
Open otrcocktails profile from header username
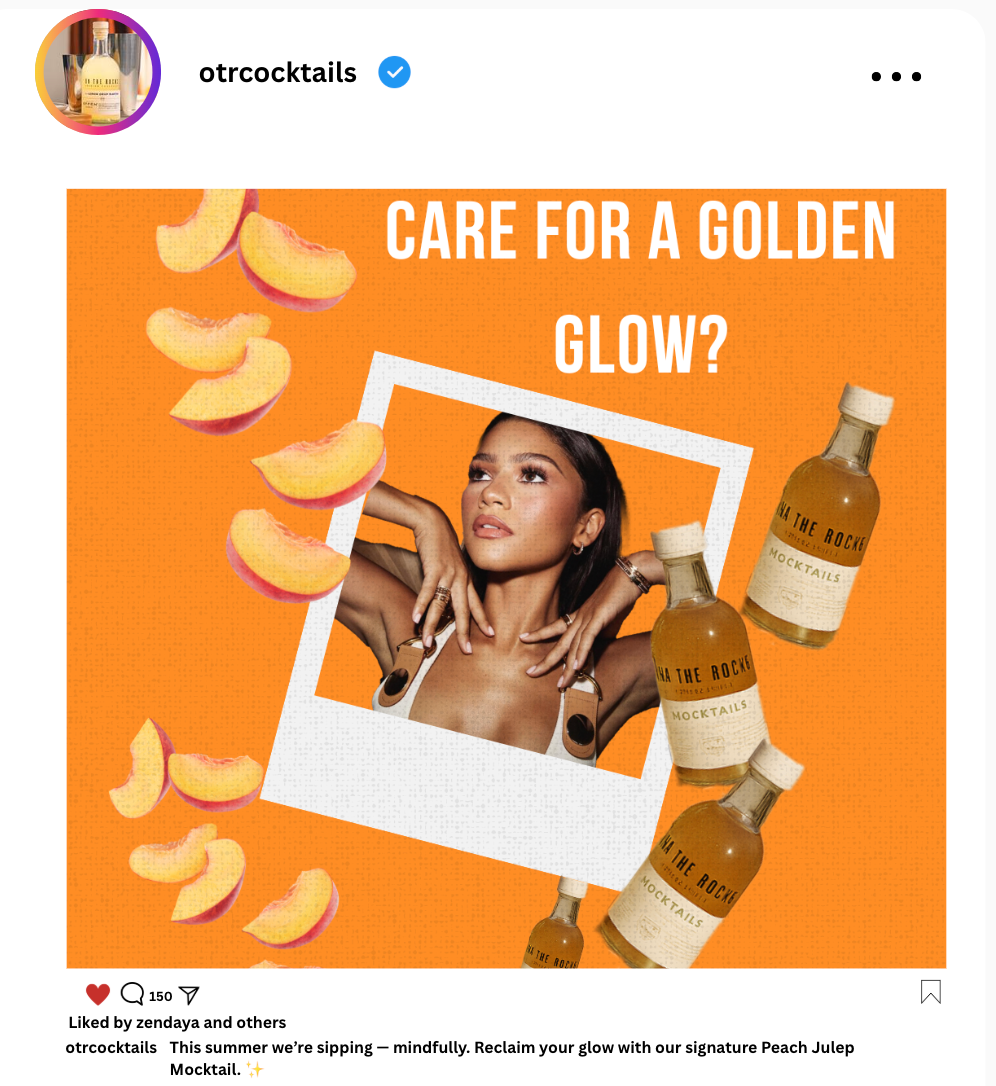pyautogui.click(x=278, y=73)
